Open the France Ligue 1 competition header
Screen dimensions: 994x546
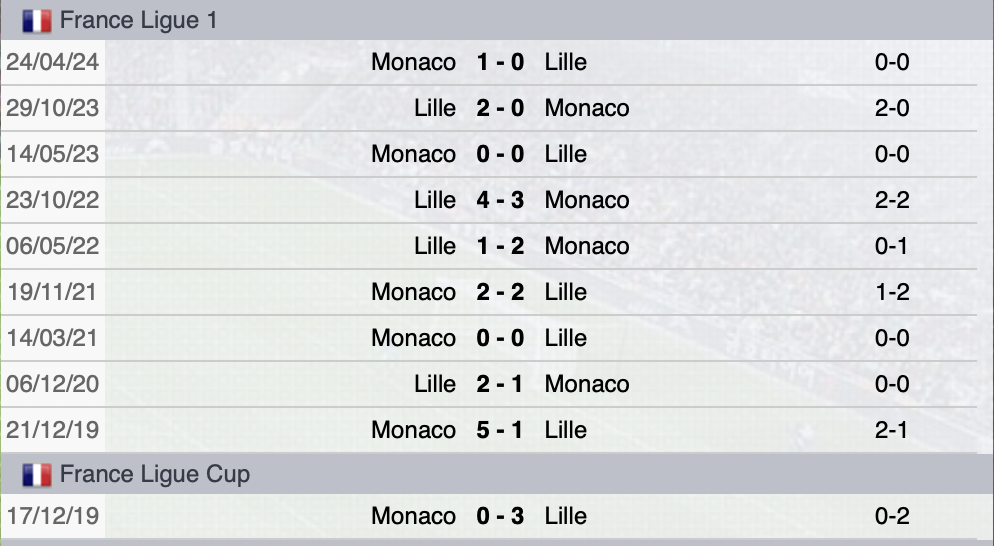(x=138, y=20)
